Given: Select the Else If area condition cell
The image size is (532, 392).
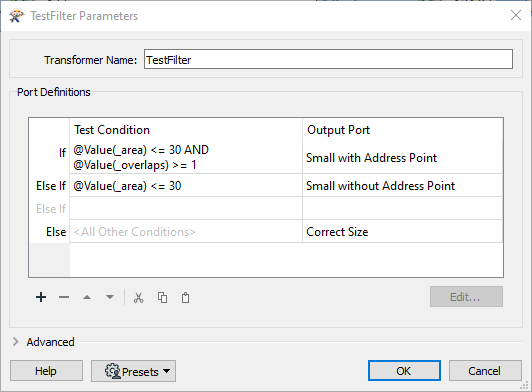Looking at the screenshot, I should pyautogui.click(x=186, y=185).
